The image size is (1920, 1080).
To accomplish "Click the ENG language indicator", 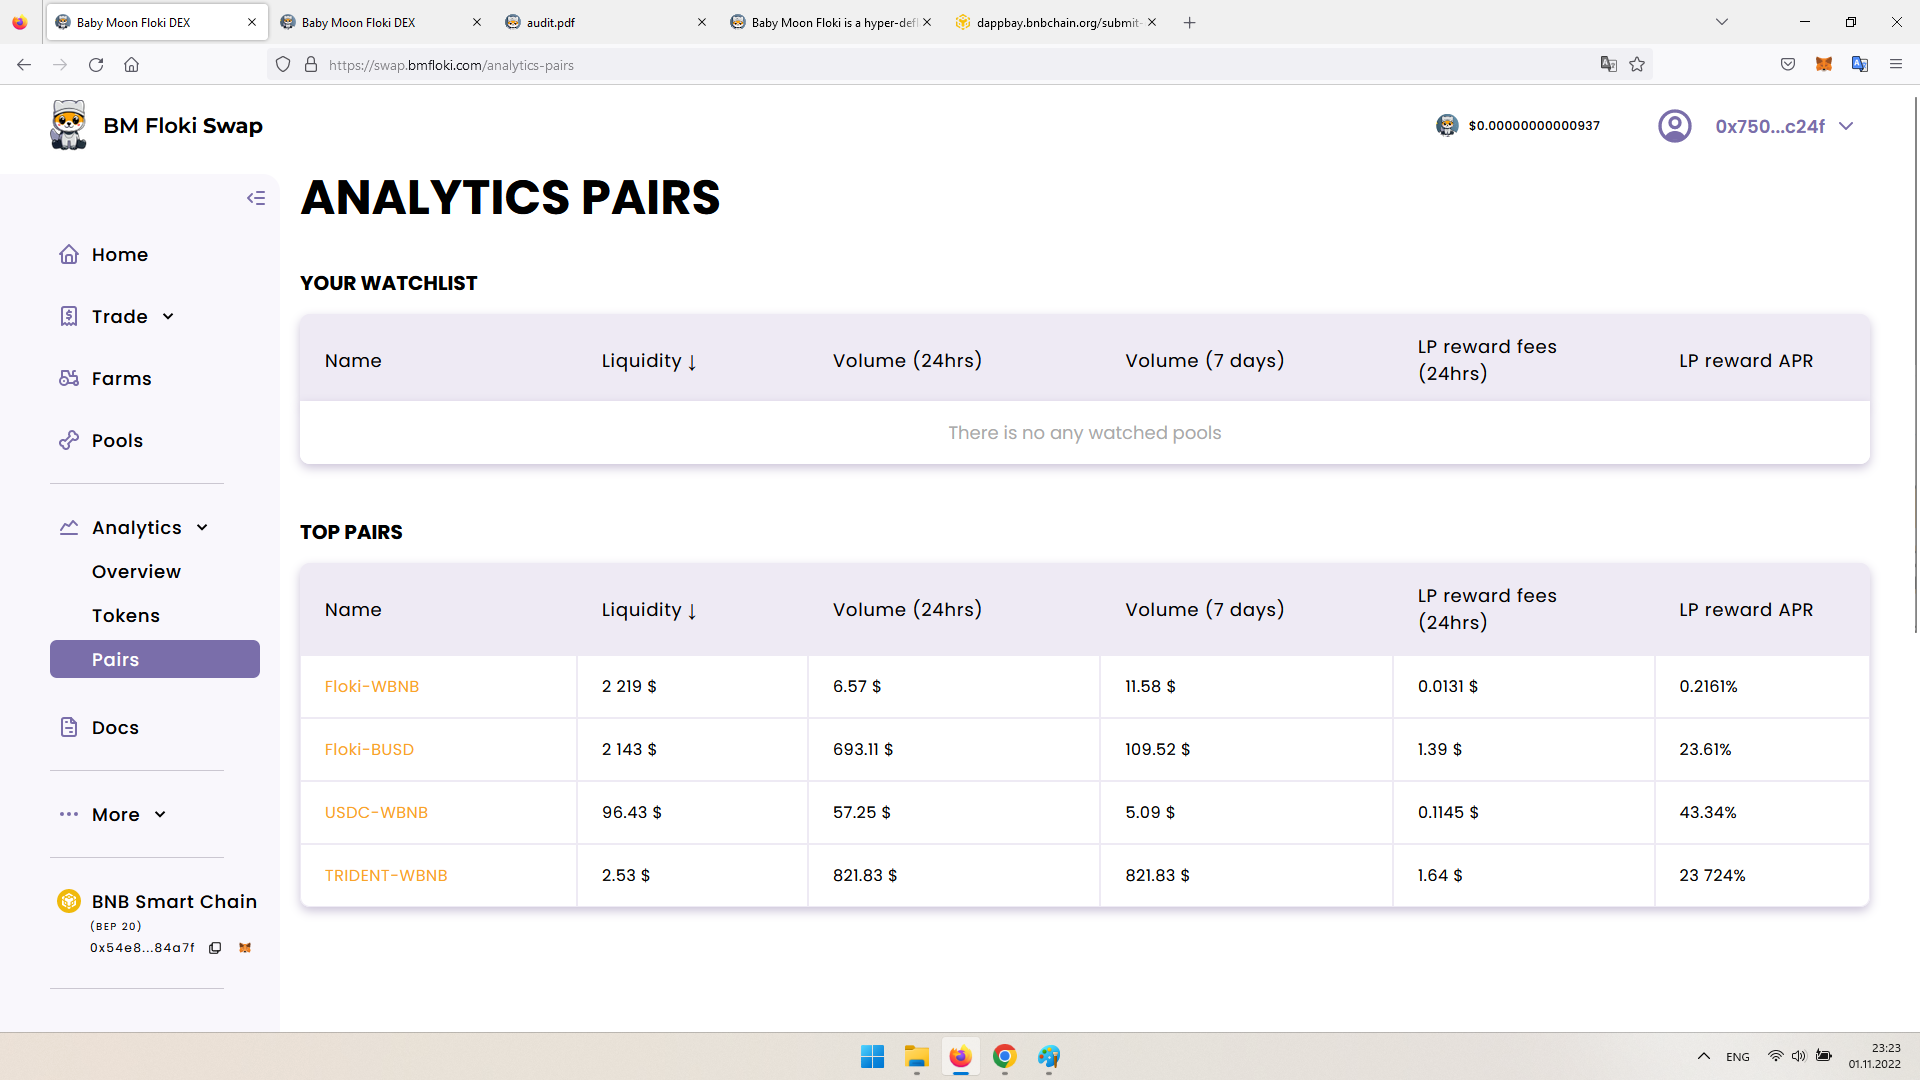I will [x=1738, y=1057].
